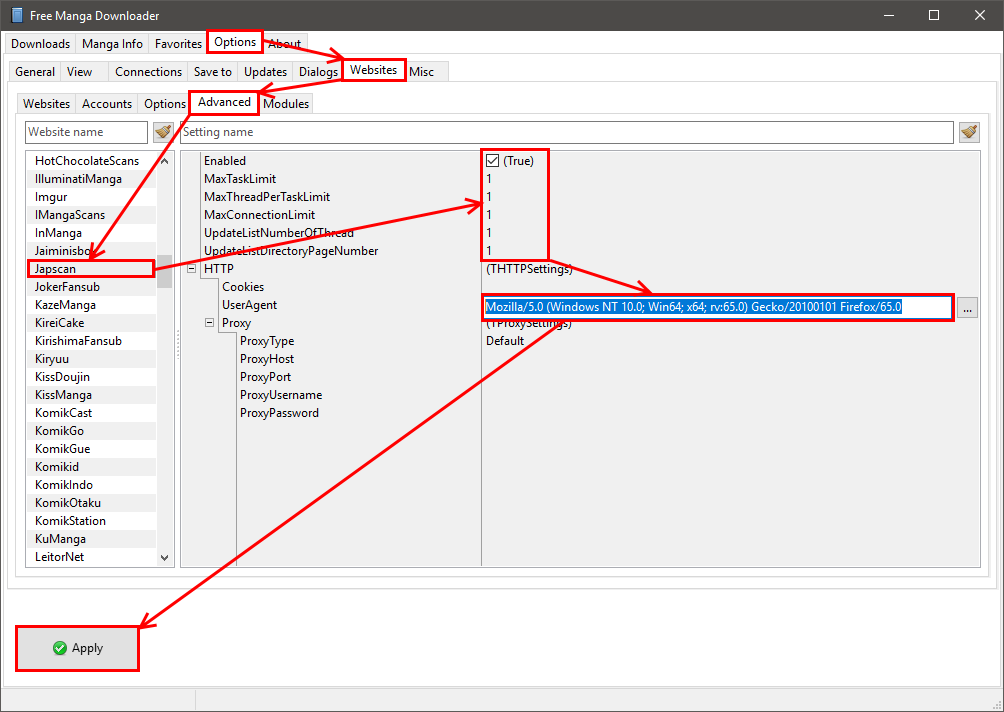Select KomikOtaku in the website list

pos(90,503)
